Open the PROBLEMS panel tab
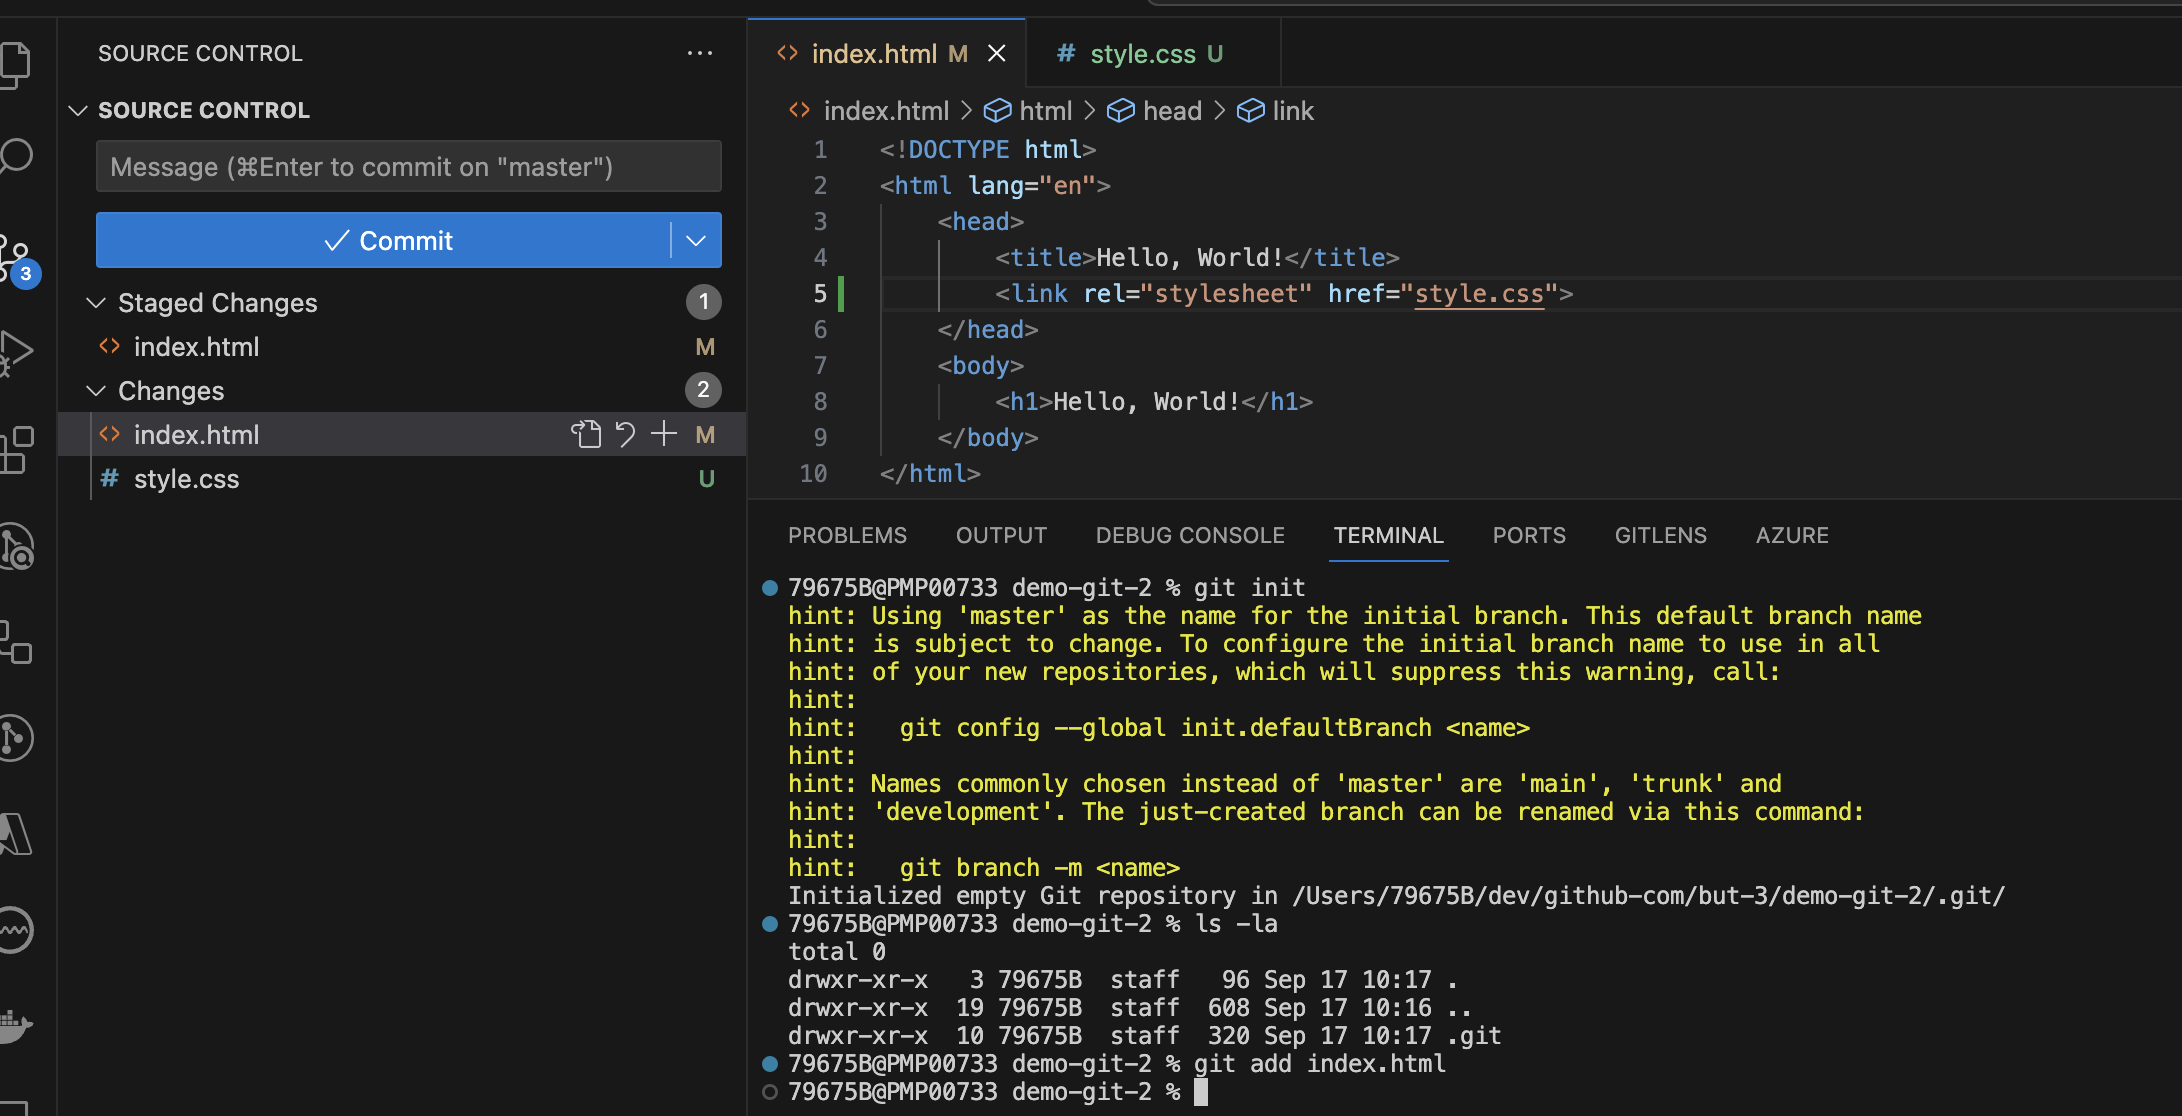 (847, 535)
